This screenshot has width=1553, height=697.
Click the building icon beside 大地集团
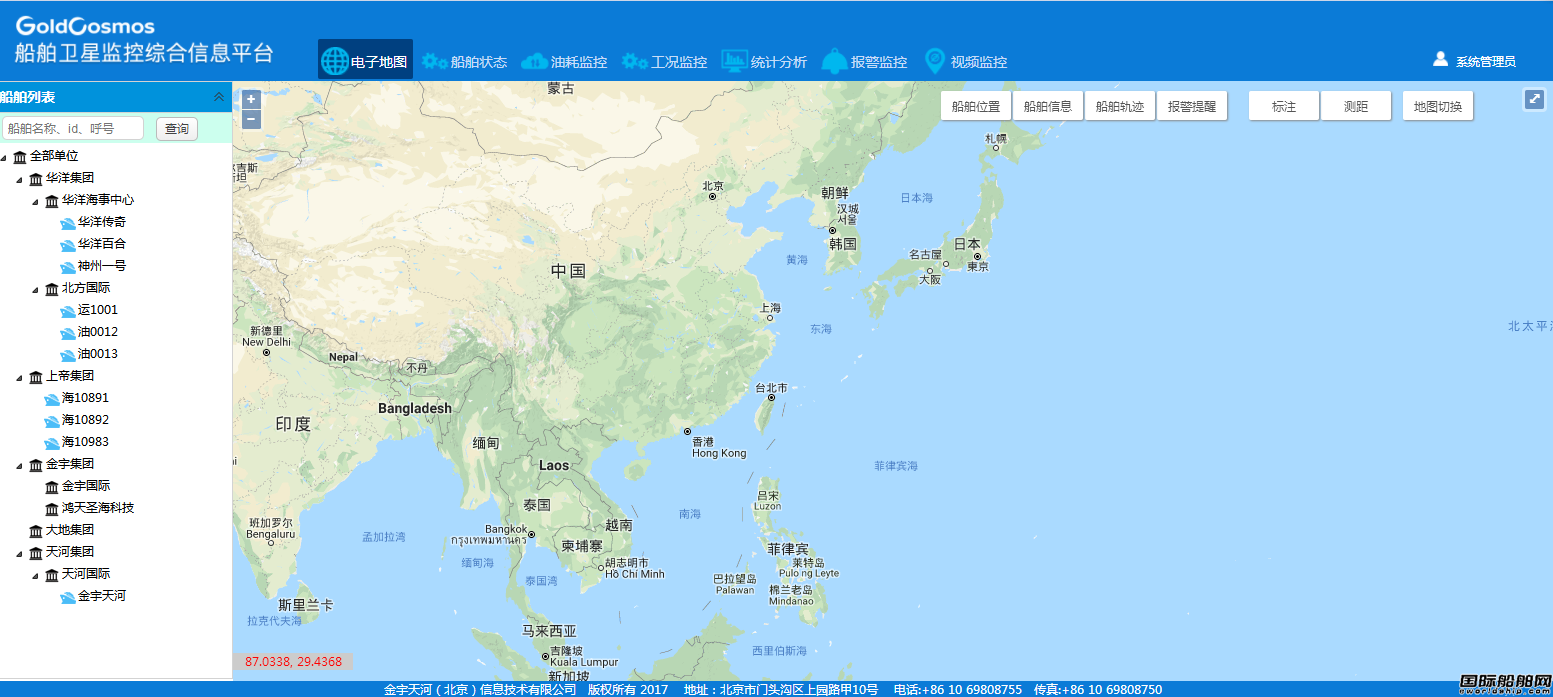pyautogui.click(x=36, y=531)
